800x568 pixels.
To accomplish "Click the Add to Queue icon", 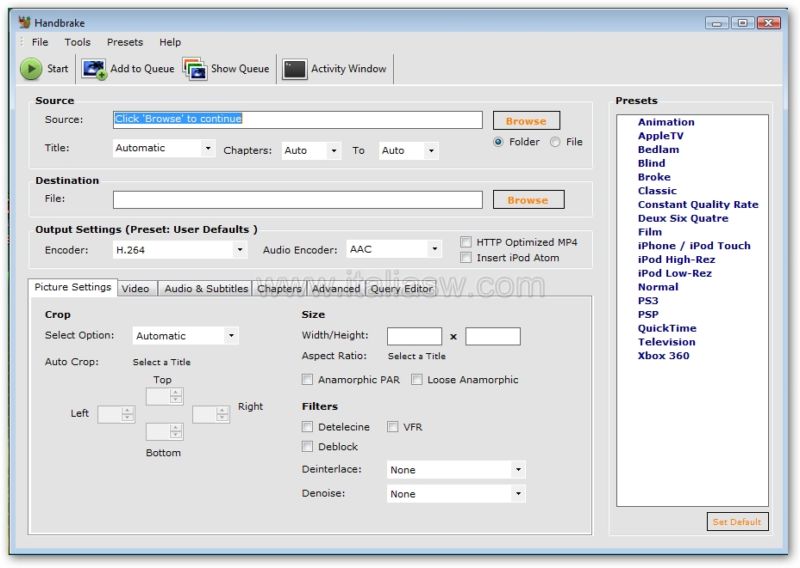I will (94, 69).
